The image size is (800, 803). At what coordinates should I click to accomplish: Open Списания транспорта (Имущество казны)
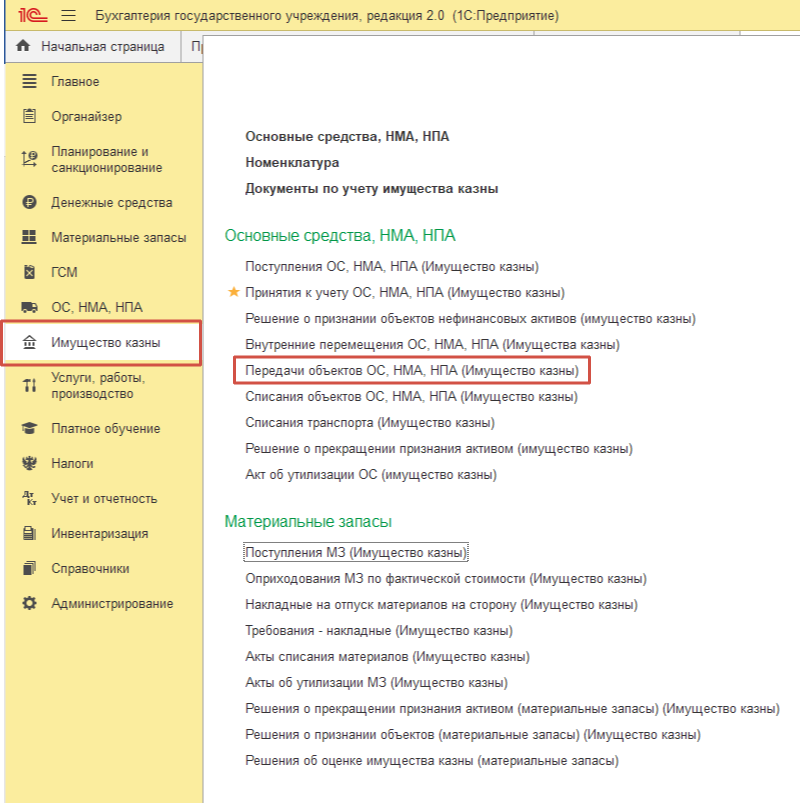point(370,422)
